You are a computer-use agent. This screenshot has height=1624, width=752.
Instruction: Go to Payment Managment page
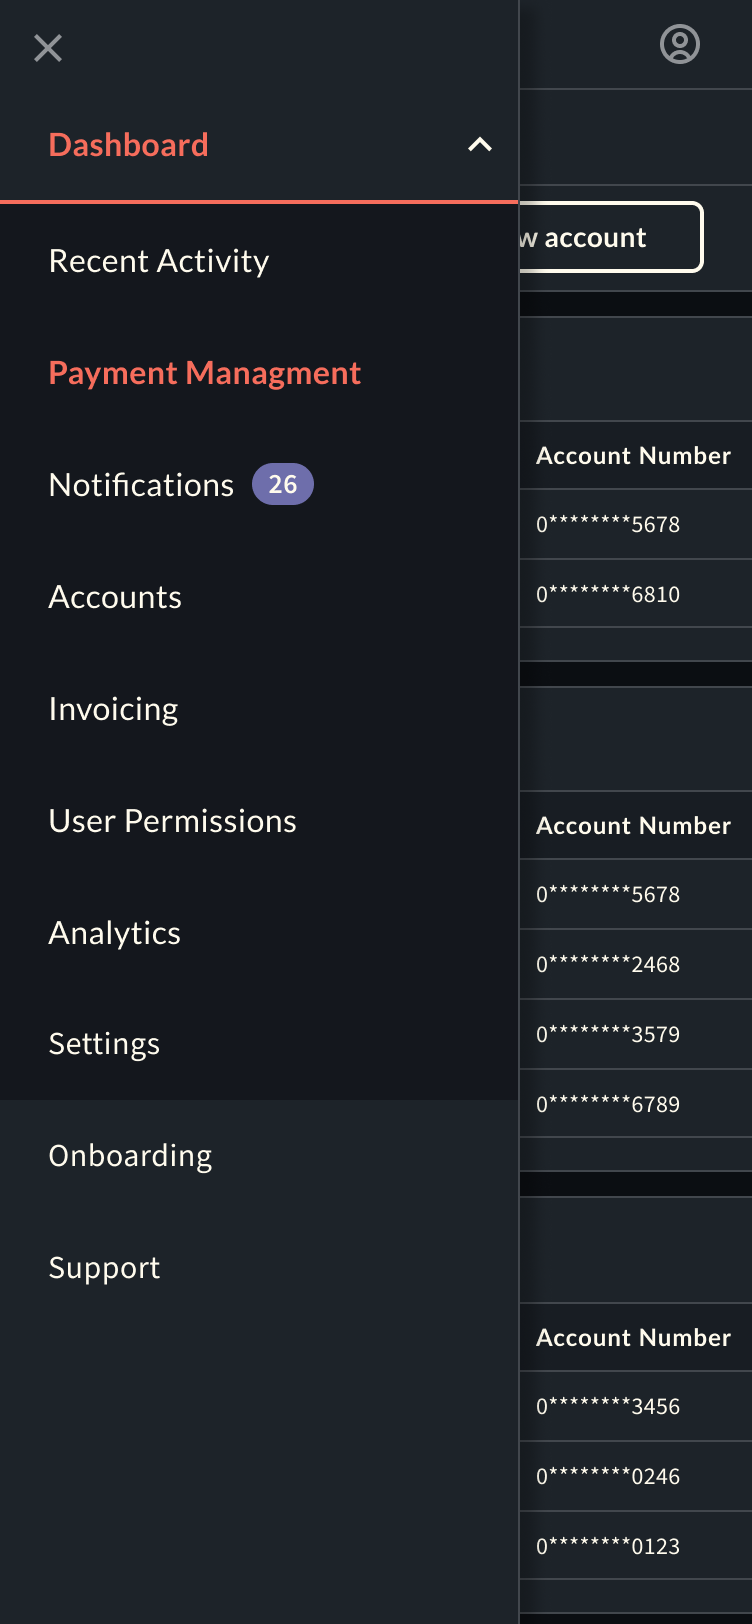tap(205, 373)
